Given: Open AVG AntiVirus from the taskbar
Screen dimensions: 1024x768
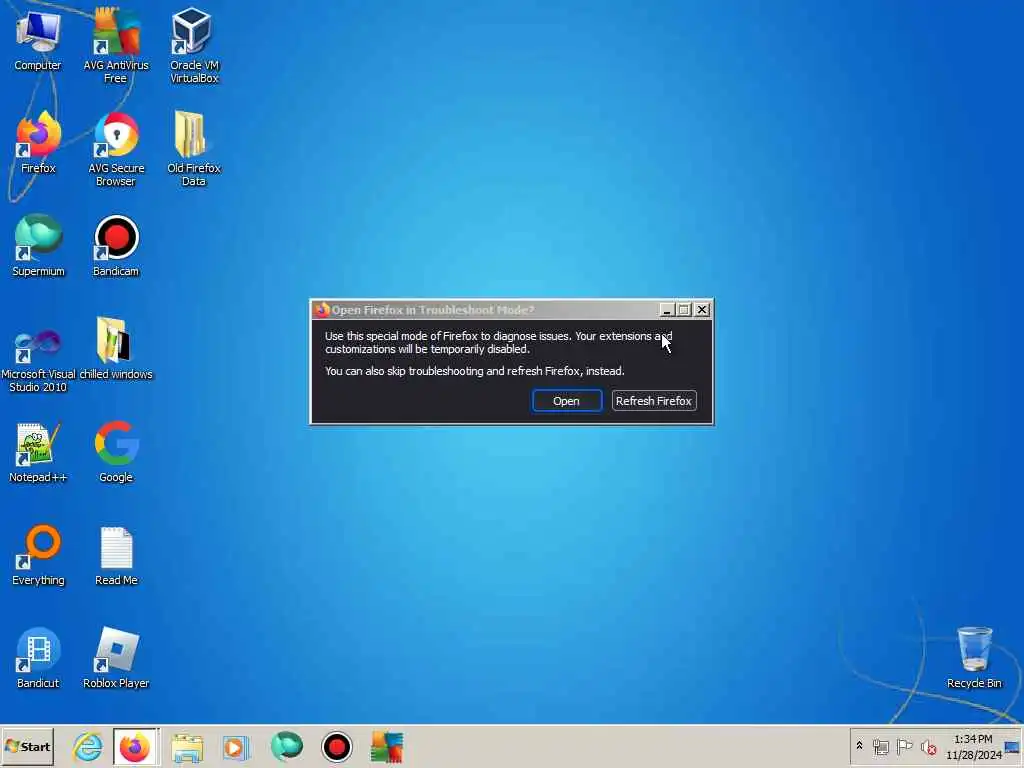Looking at the screenshot, I should 386,746.
